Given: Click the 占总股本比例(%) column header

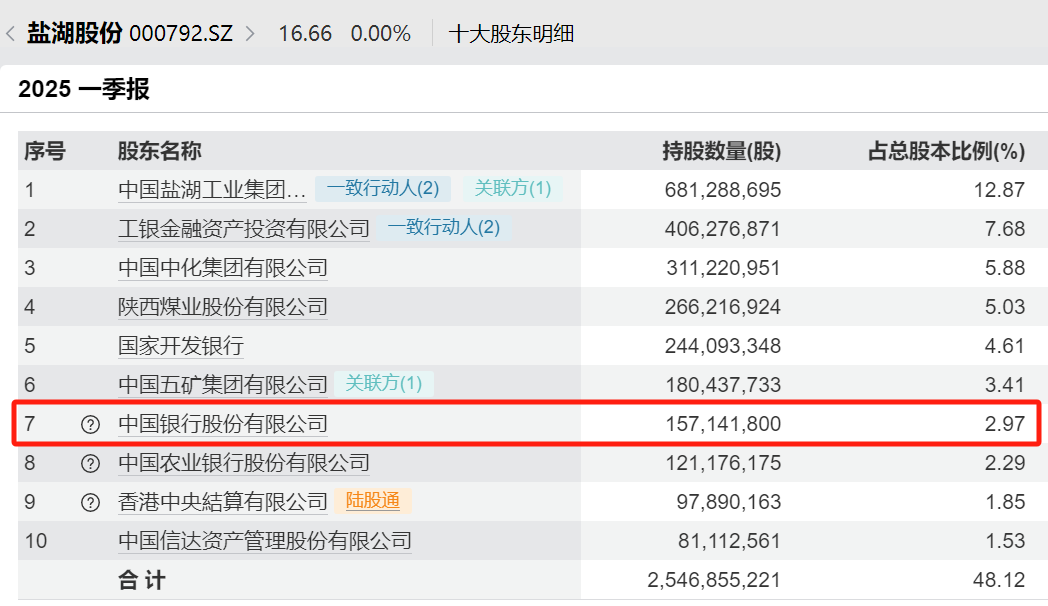Looking at the screenshot, I should (946, 151).
